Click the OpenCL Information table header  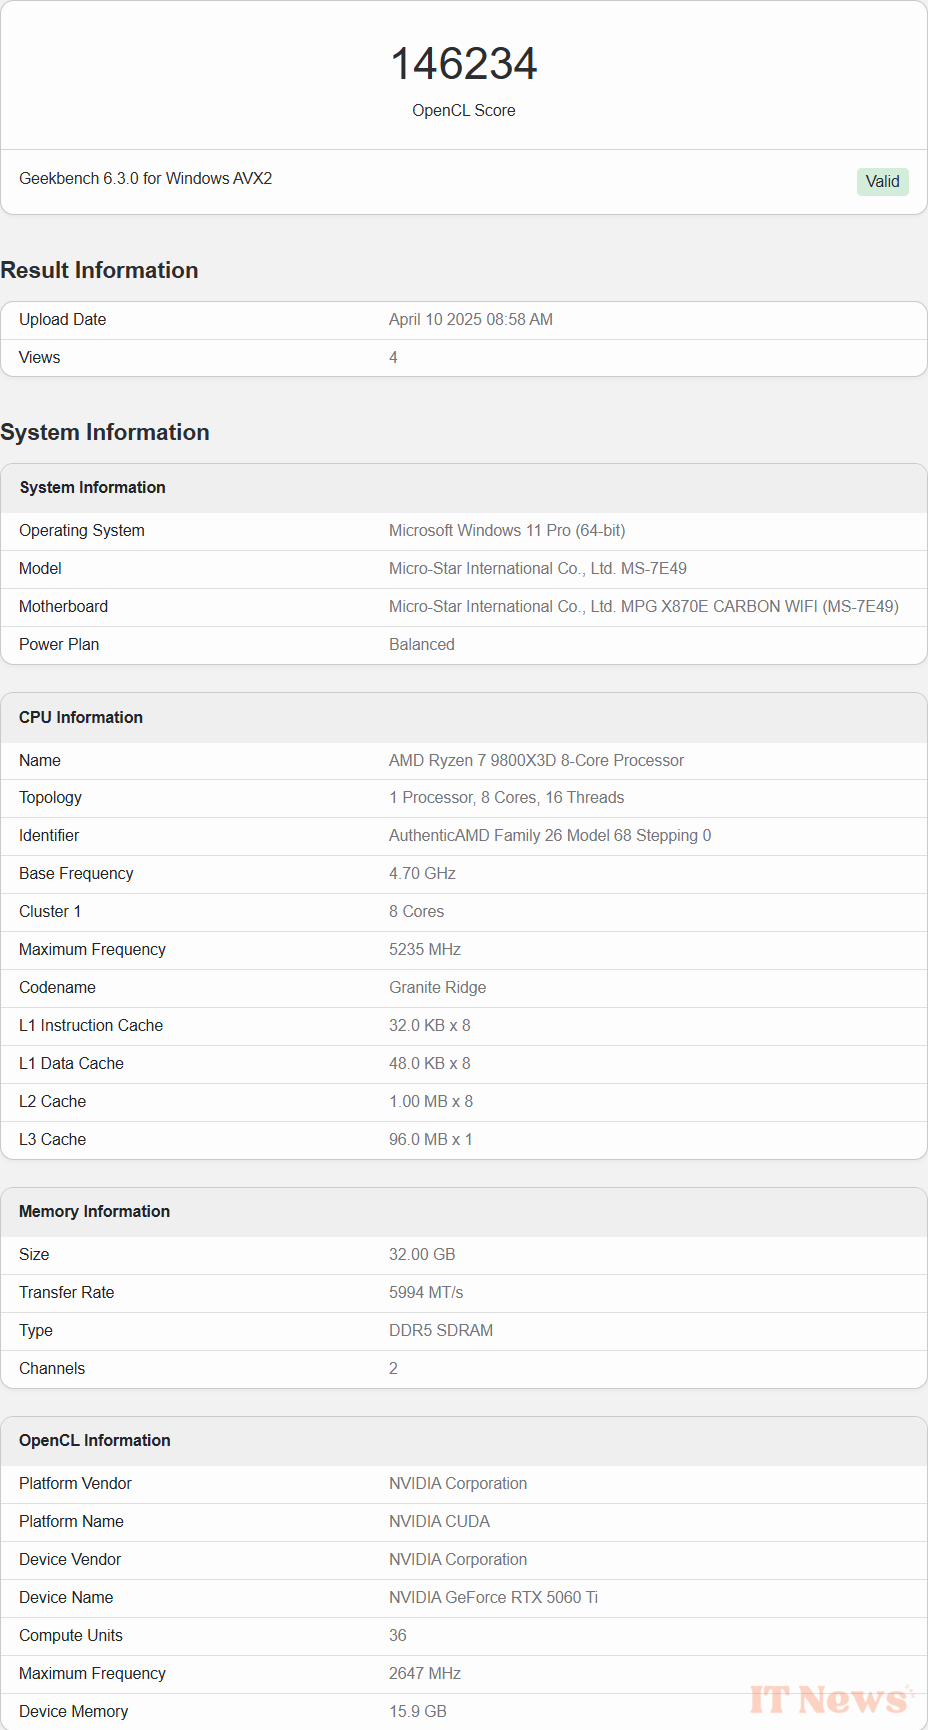coord(464,1441)
